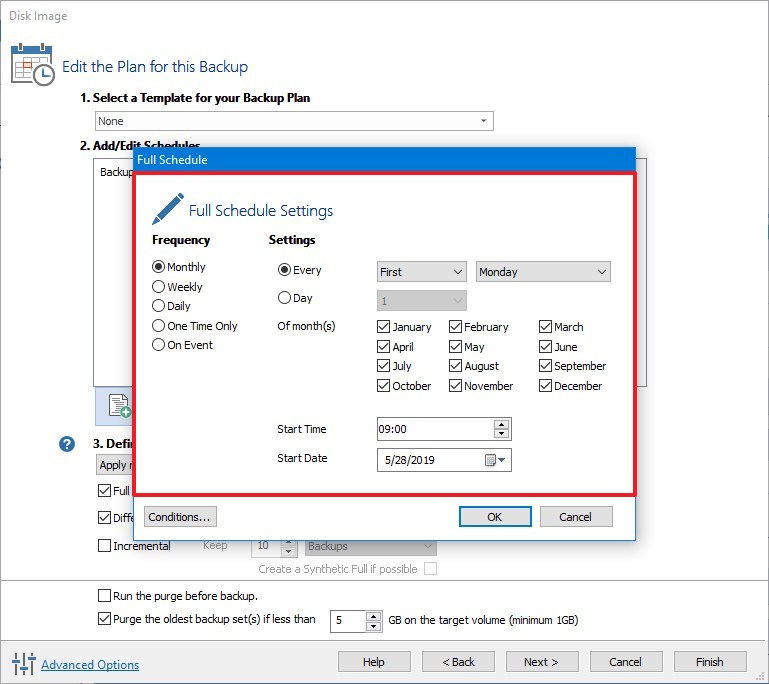Open the First occurrence dropdown
The image size is (769, 684).
[x=421, y=272]
